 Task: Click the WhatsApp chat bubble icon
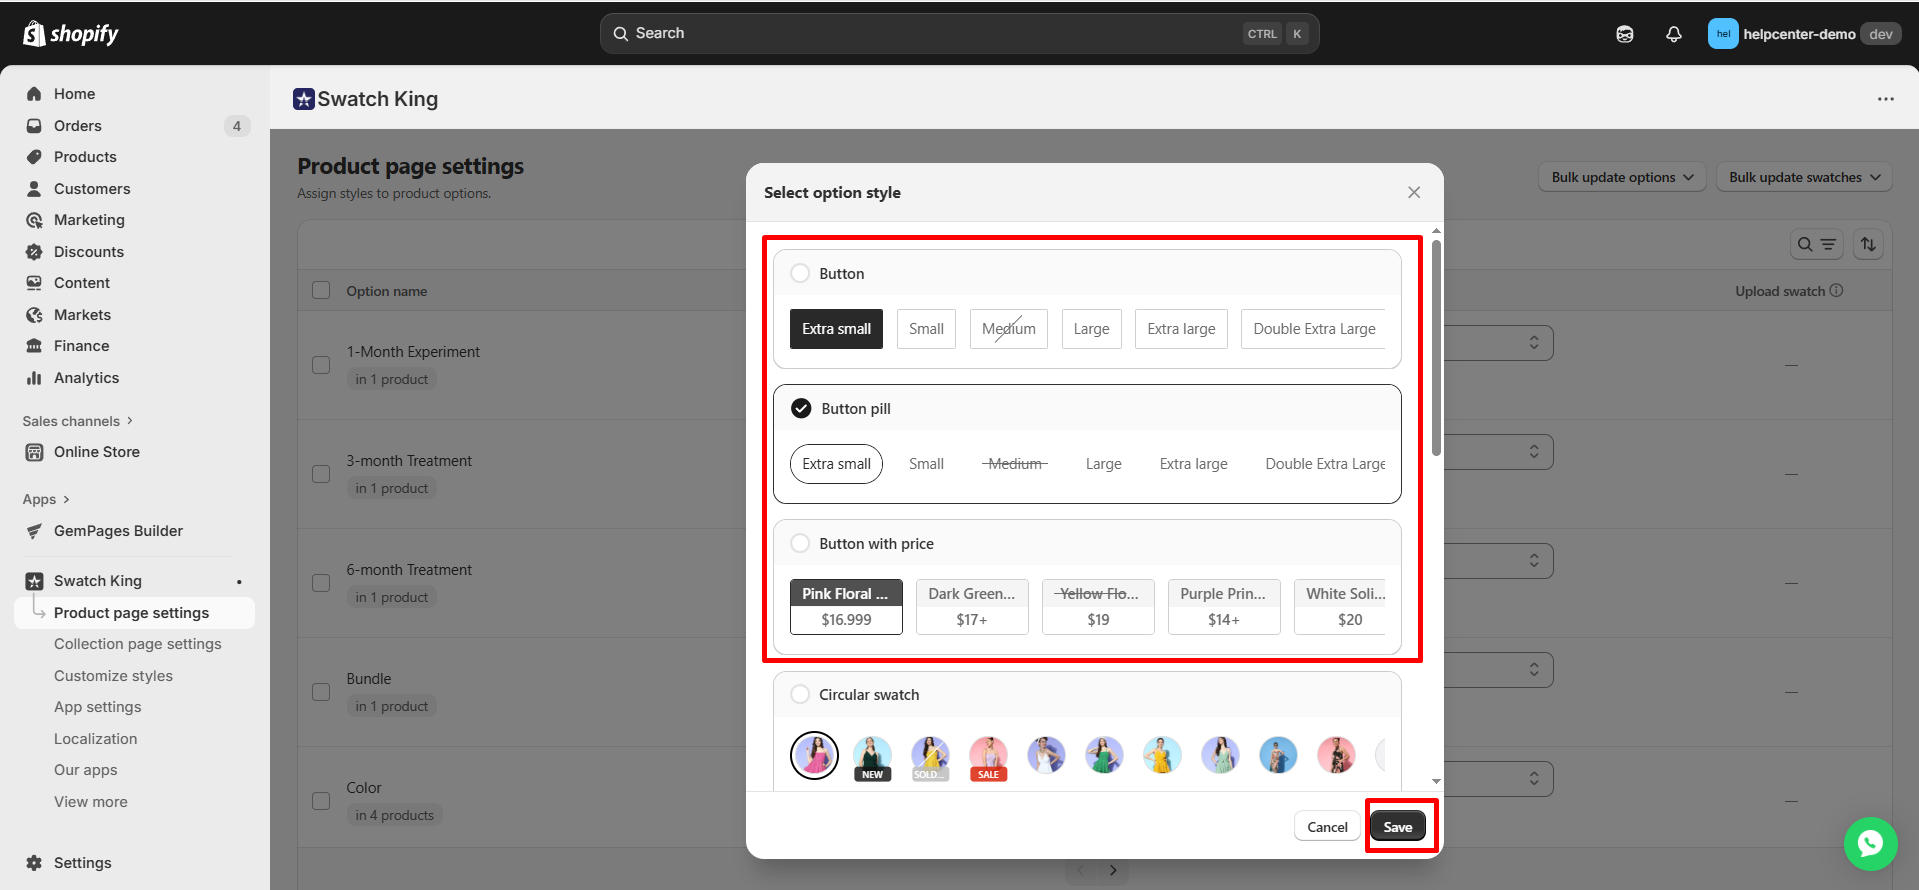1870,843
